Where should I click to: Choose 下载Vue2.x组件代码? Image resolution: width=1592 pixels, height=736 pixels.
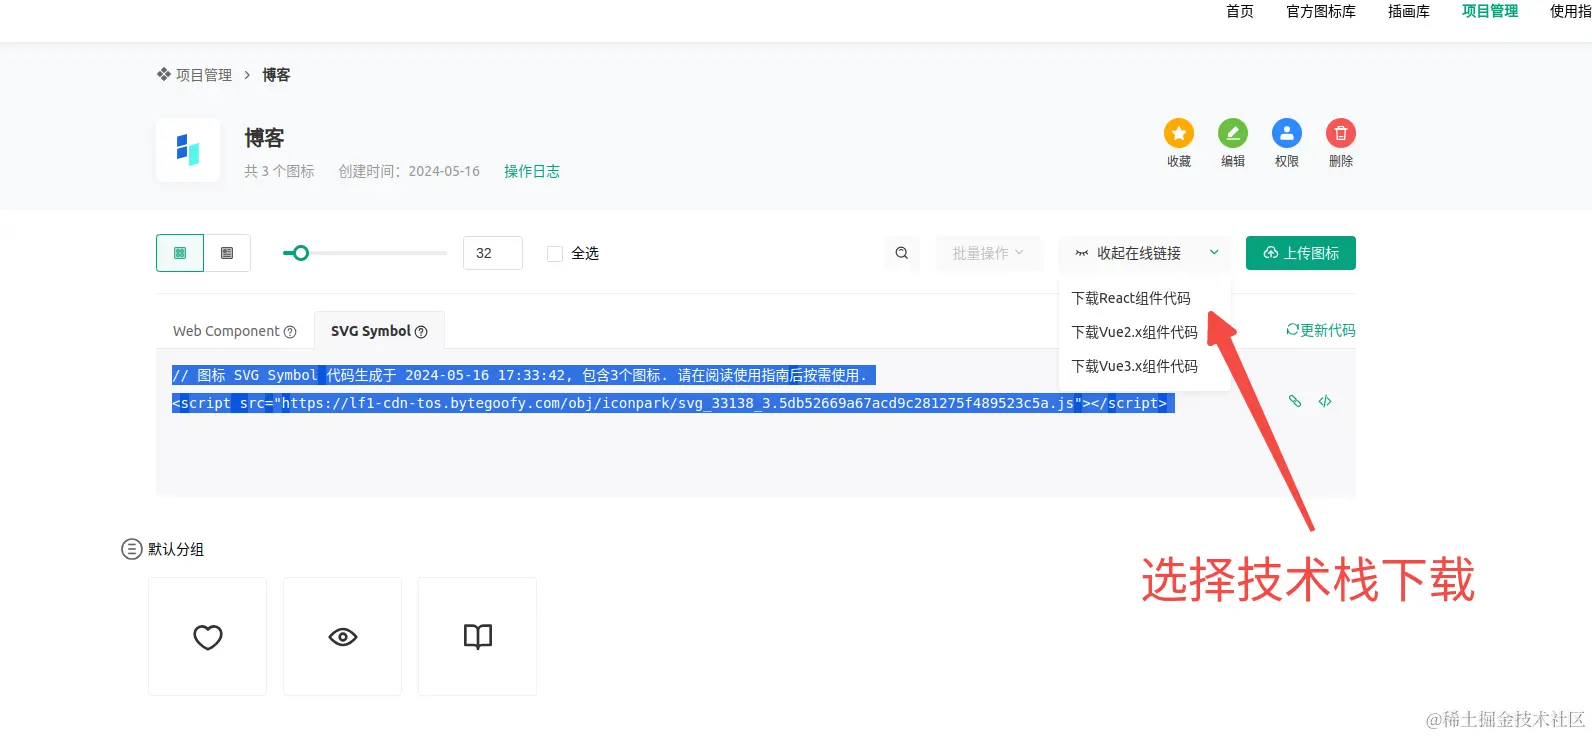[1134, 332]
